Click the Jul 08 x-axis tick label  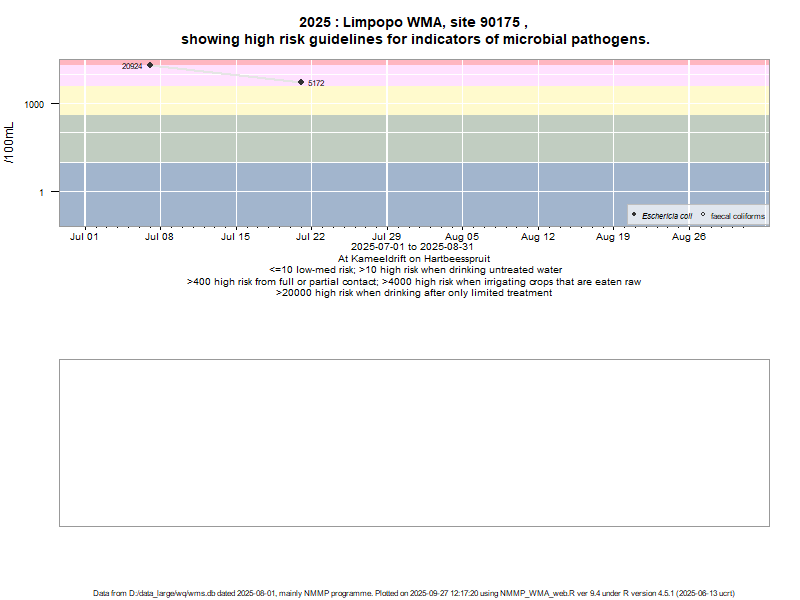[159, 237]
